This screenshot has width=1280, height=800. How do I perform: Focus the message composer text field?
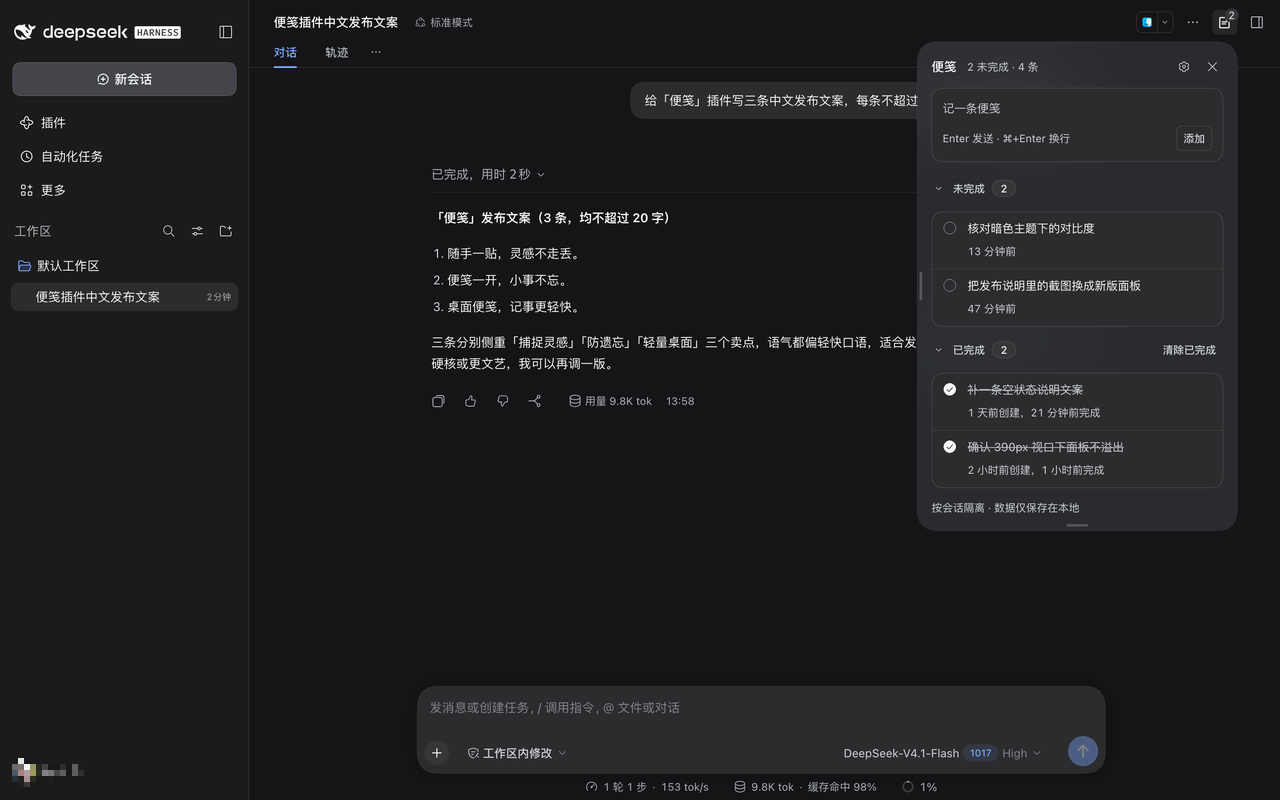pyautogui.click(x=760, y=708)
